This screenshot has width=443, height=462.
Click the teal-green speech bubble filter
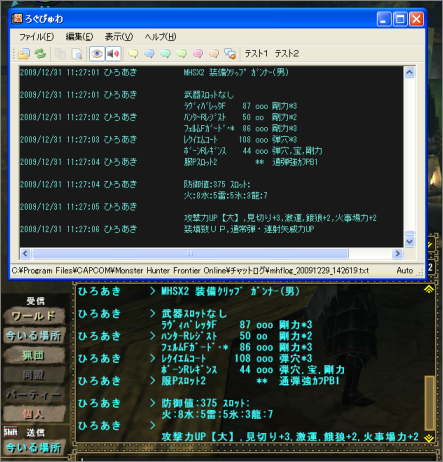click(x=165, y=54)
